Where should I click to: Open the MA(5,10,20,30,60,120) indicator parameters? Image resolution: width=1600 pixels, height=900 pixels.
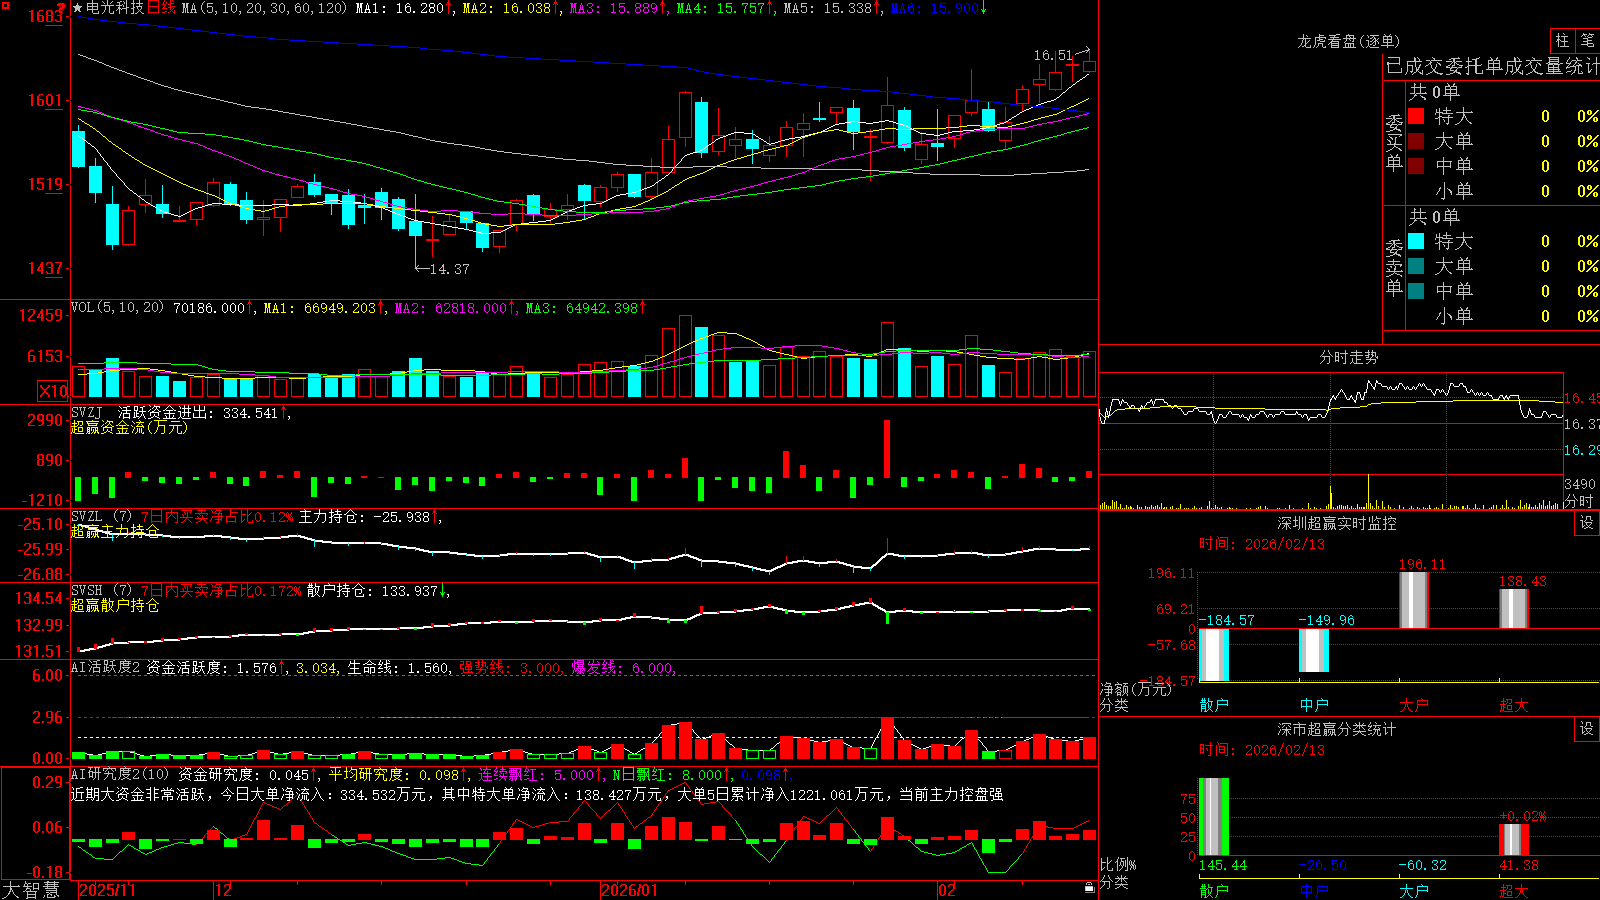point(264,8)
